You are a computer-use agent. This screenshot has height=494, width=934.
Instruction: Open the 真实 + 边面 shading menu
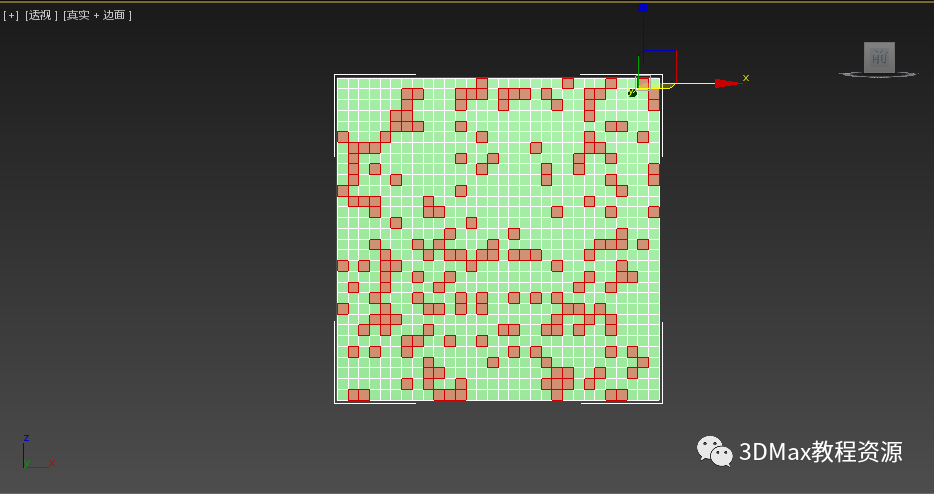click(97, 15)
